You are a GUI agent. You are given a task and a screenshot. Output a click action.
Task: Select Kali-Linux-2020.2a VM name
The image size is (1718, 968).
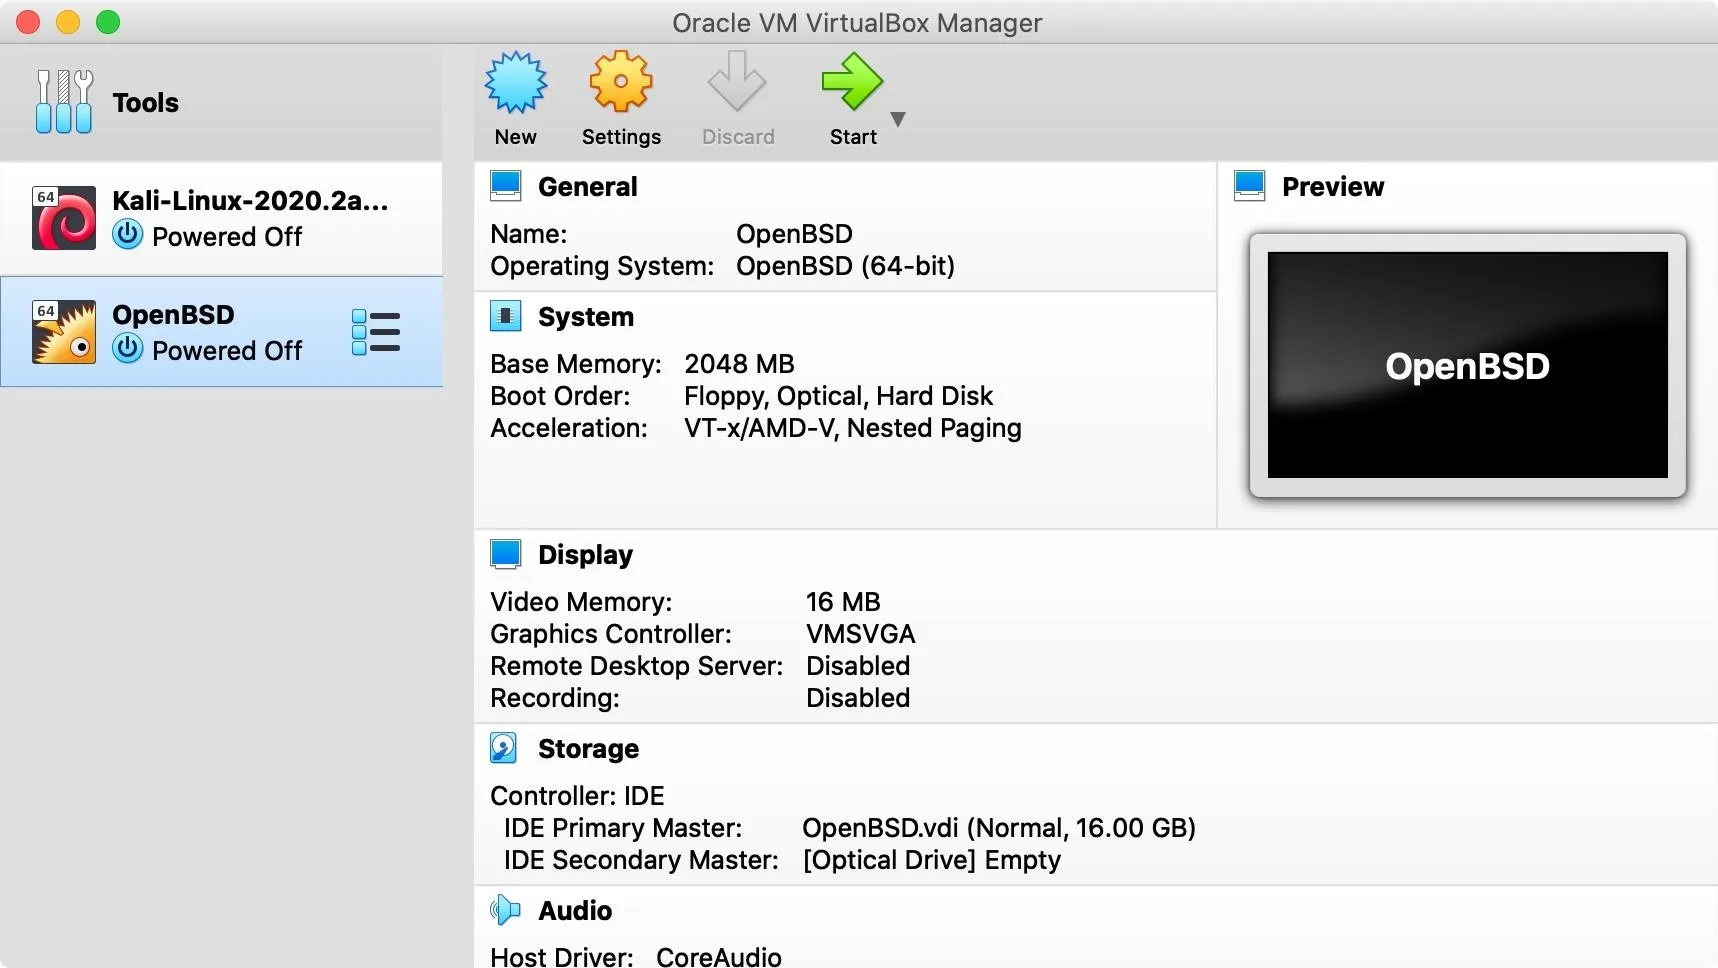pyautogui.click(x=250, y=201)
